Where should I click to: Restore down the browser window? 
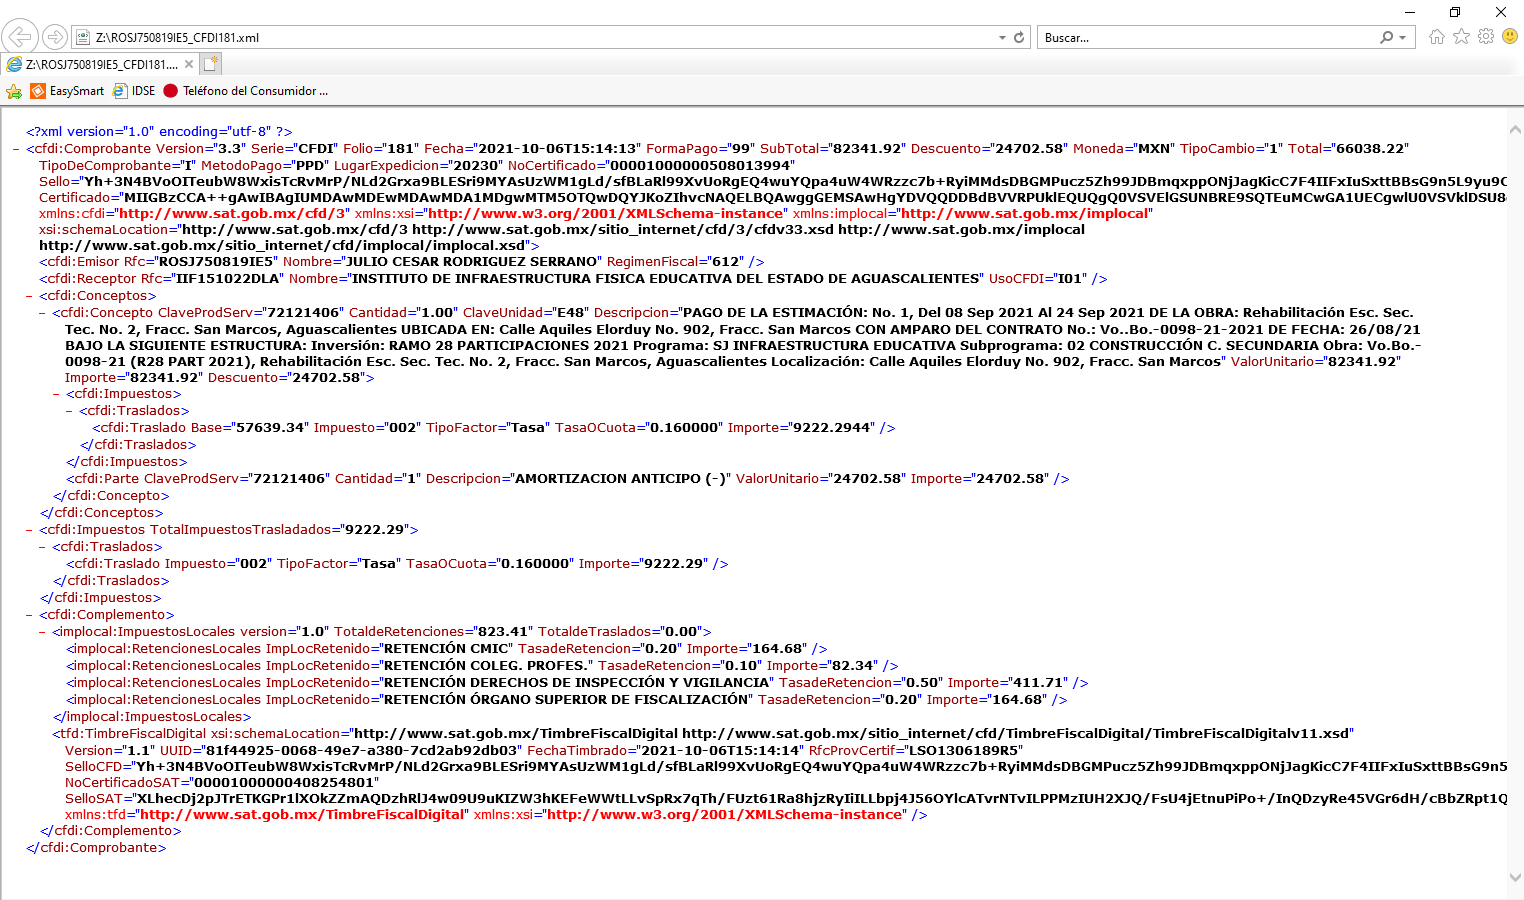1455,12
